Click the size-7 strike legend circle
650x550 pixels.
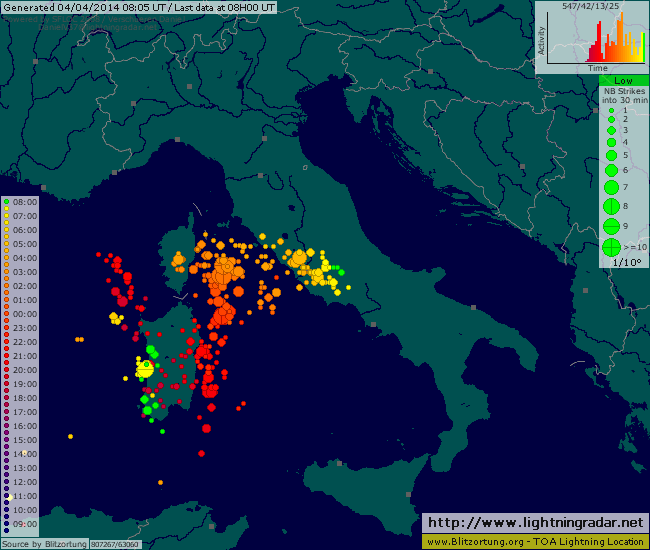click(x=611, y=187)
